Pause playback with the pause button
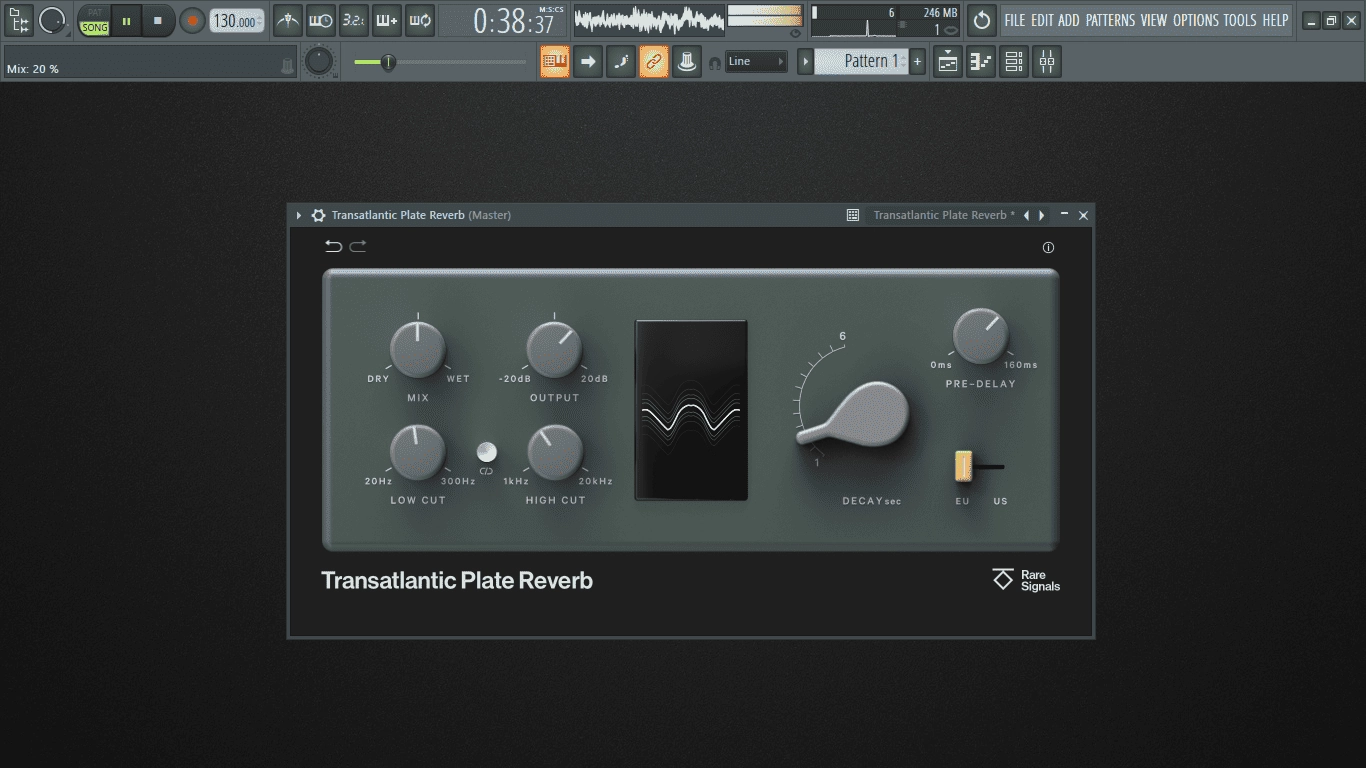The width and height of the screenshot is (1366, 768). tap(126, 20)
